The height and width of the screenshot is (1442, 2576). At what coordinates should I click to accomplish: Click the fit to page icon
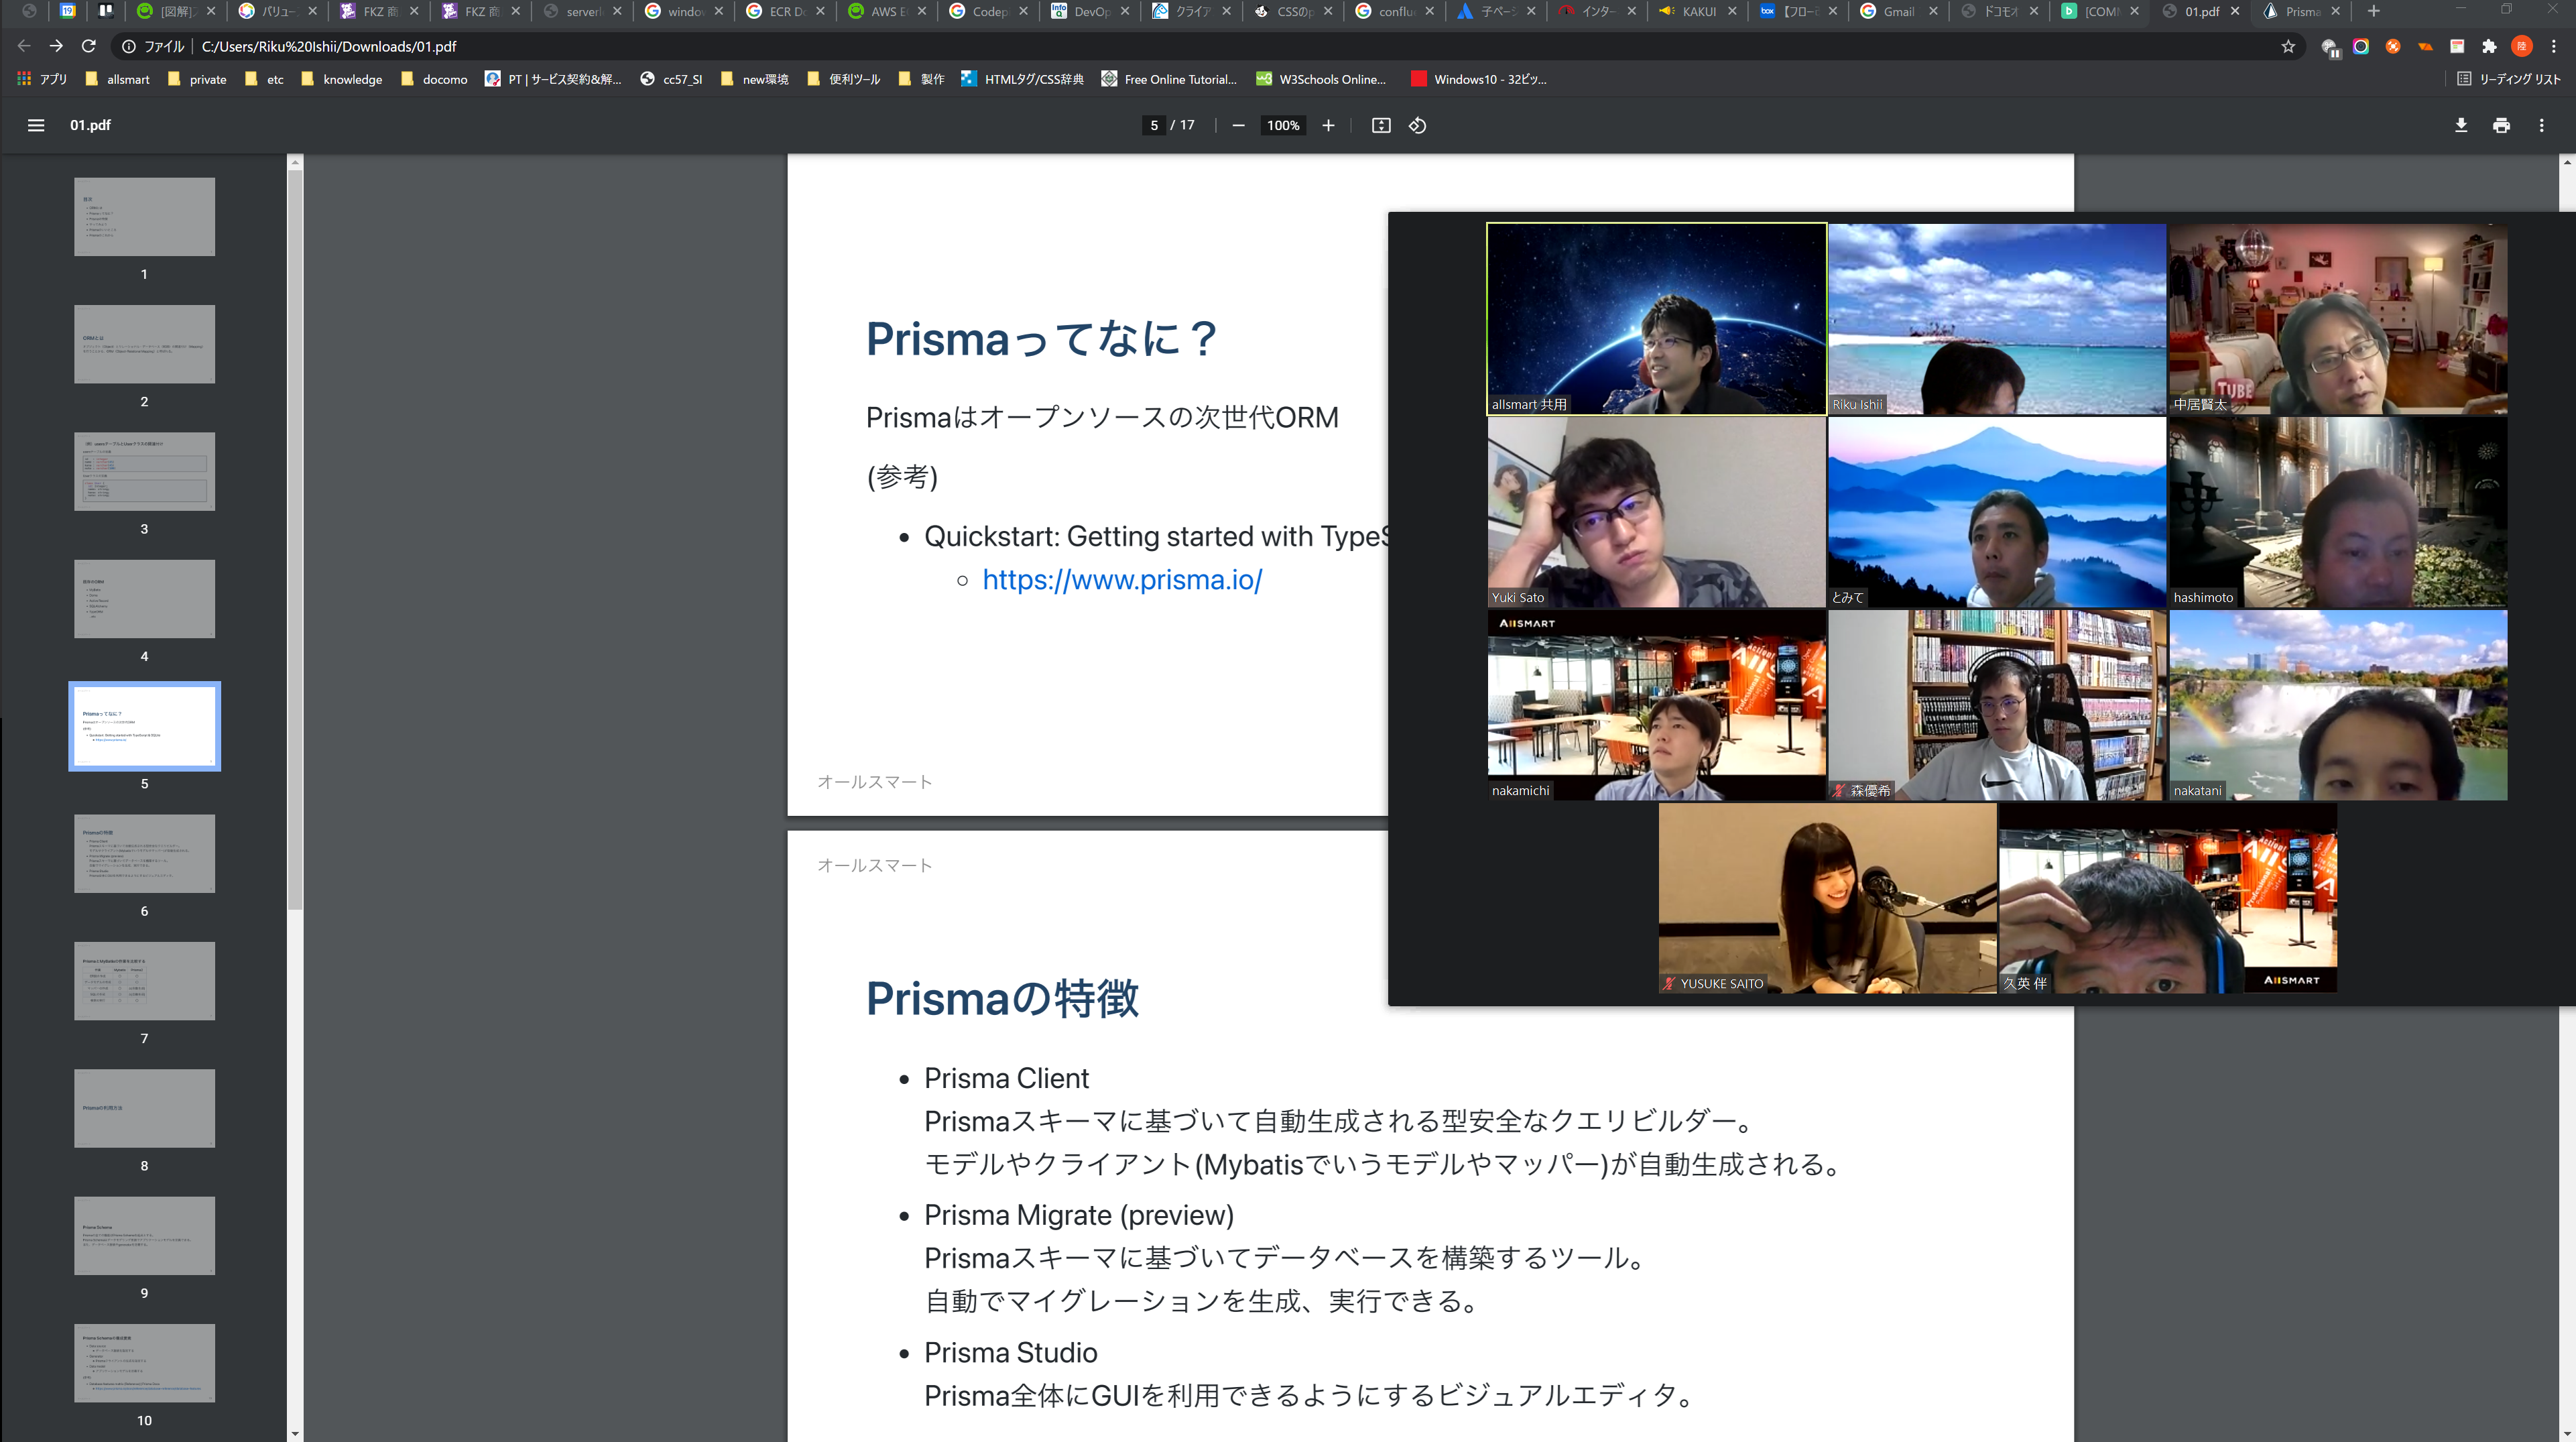pyautogui.click(x=1381, y=125)
